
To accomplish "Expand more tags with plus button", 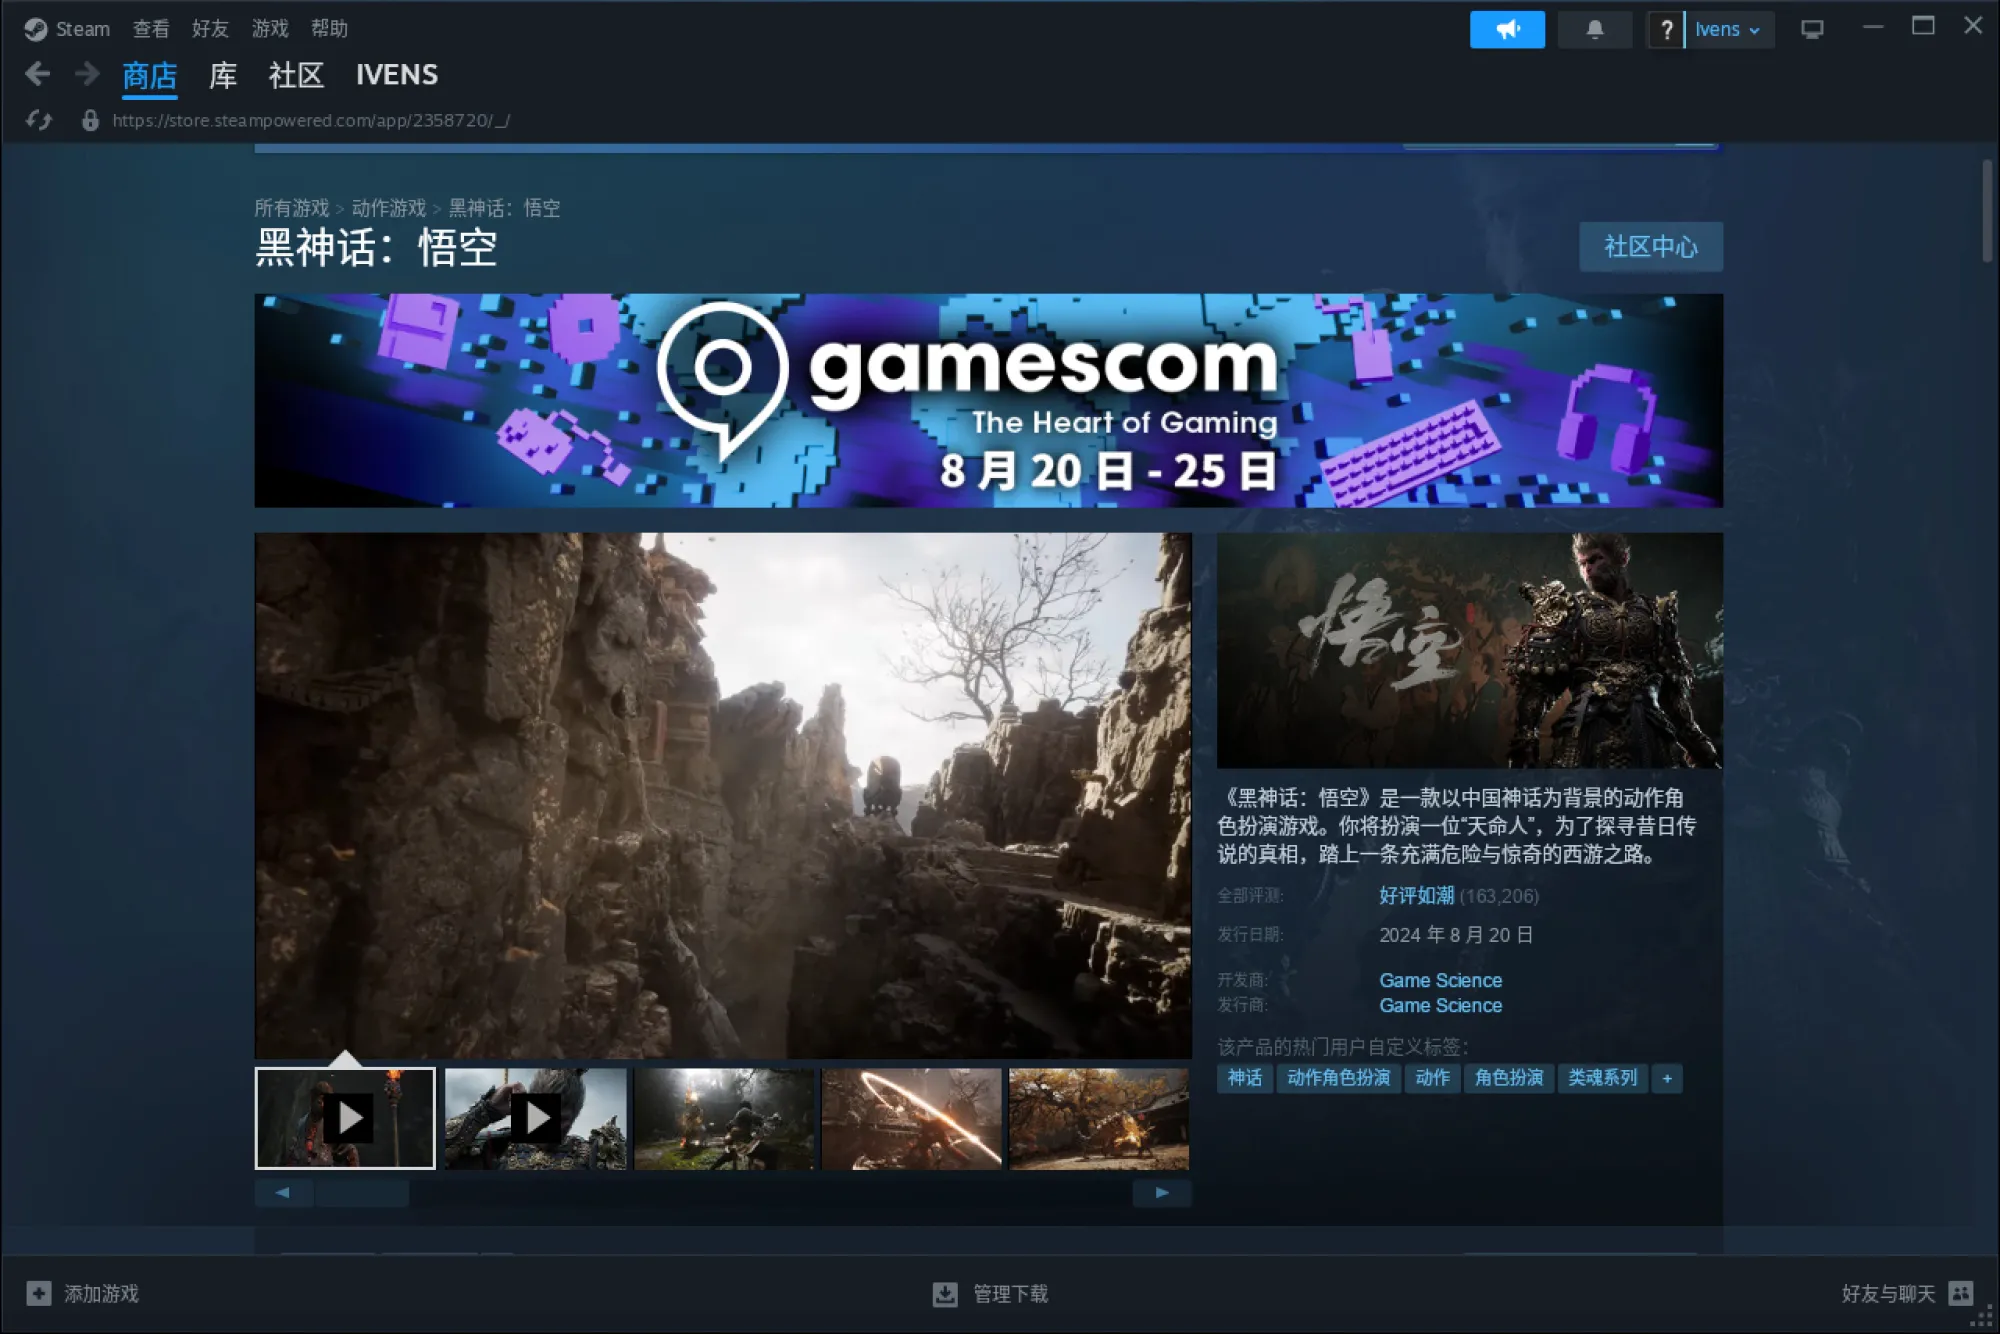I will pos(1666,1078).
